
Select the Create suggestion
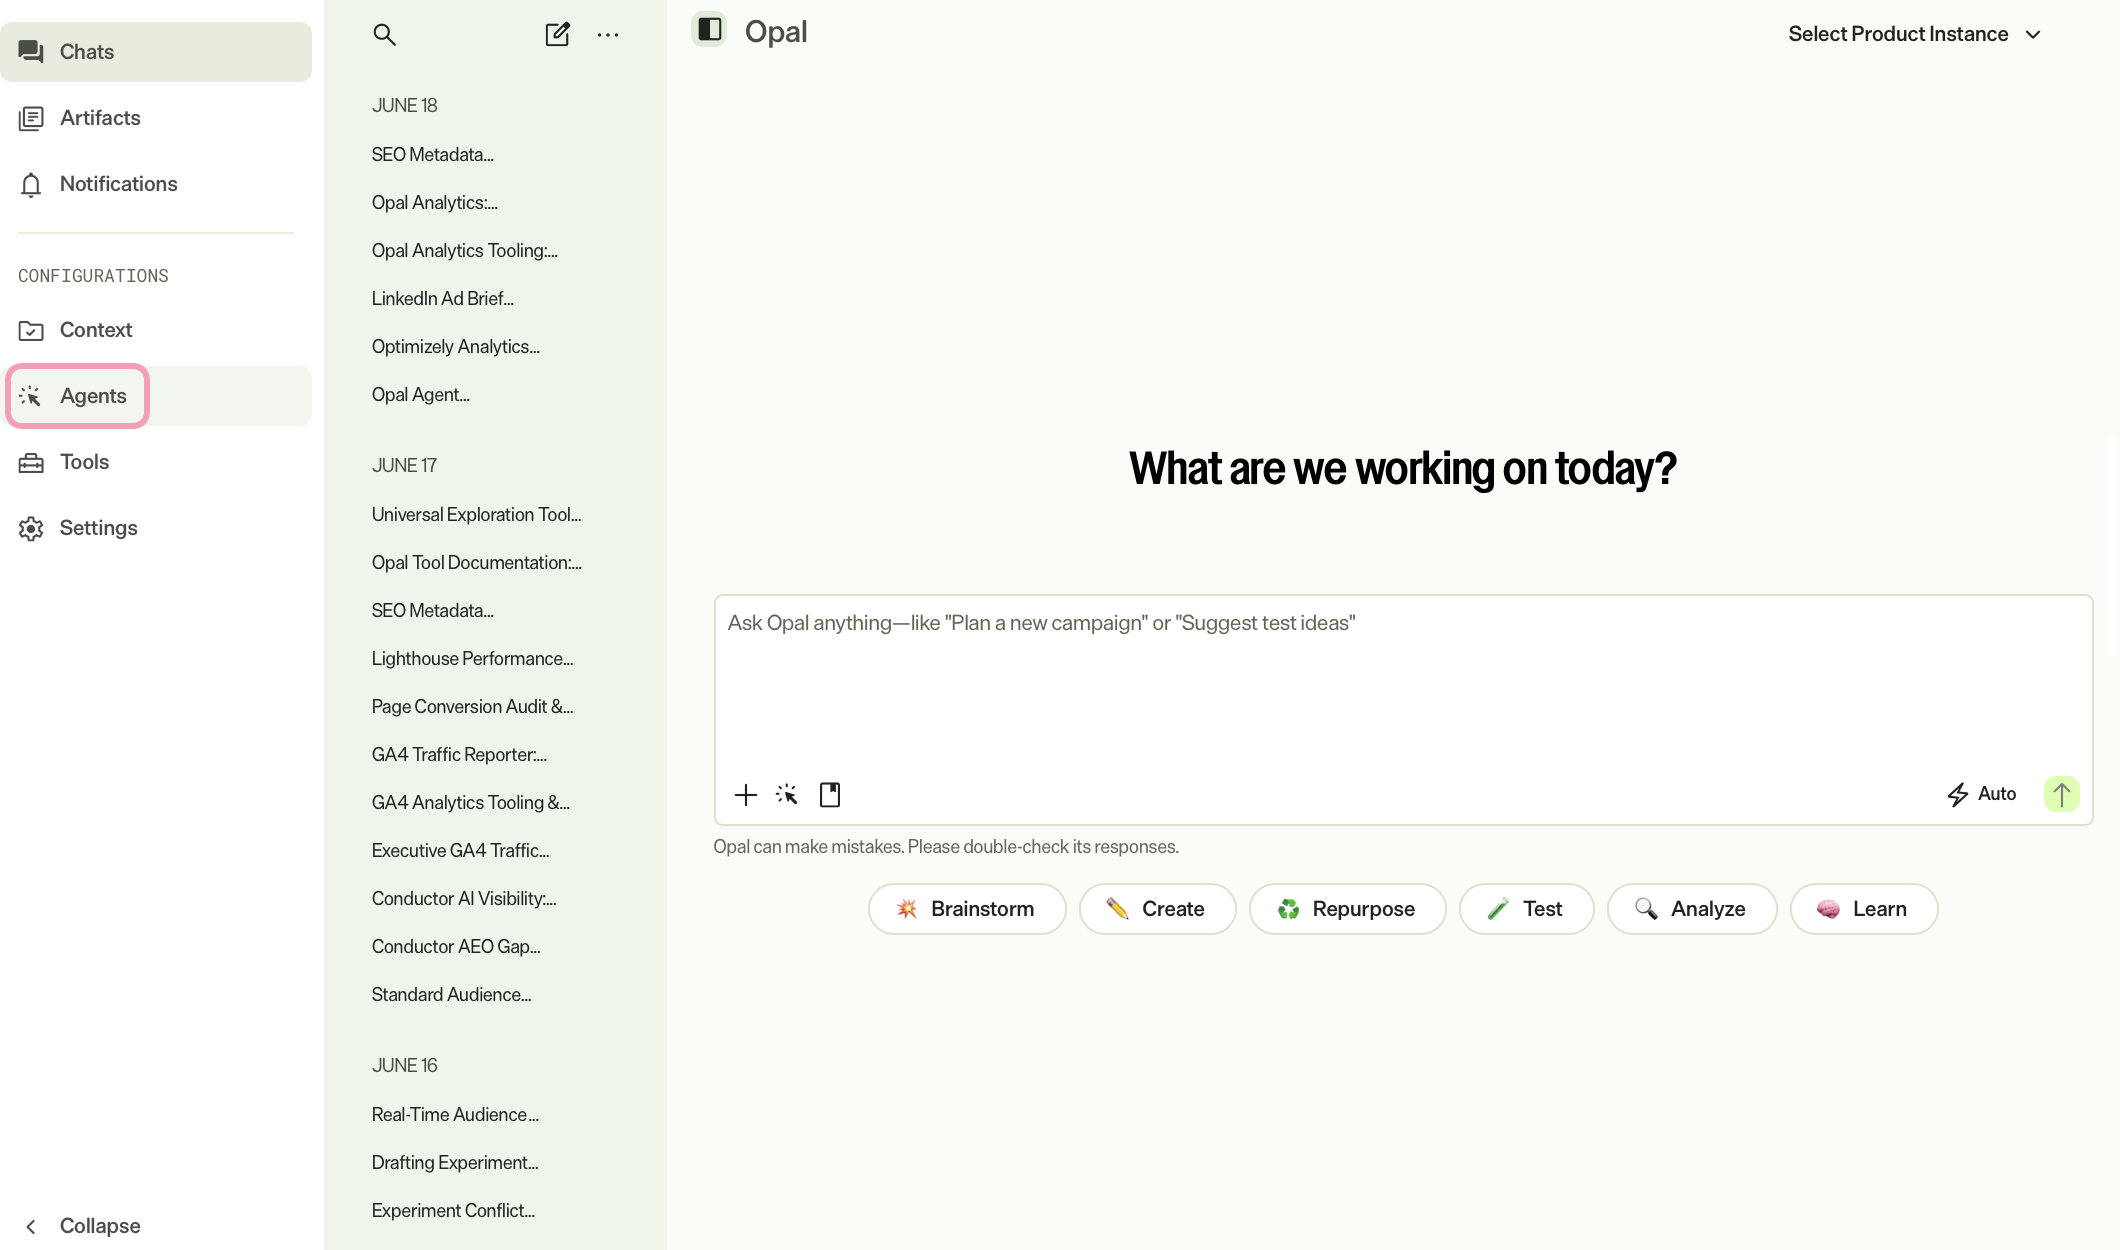point(1157,909)
